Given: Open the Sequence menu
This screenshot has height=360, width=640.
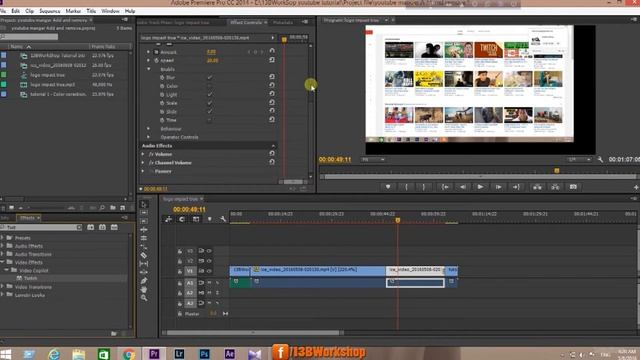Looking at the screenshot, I should point(49,11).
